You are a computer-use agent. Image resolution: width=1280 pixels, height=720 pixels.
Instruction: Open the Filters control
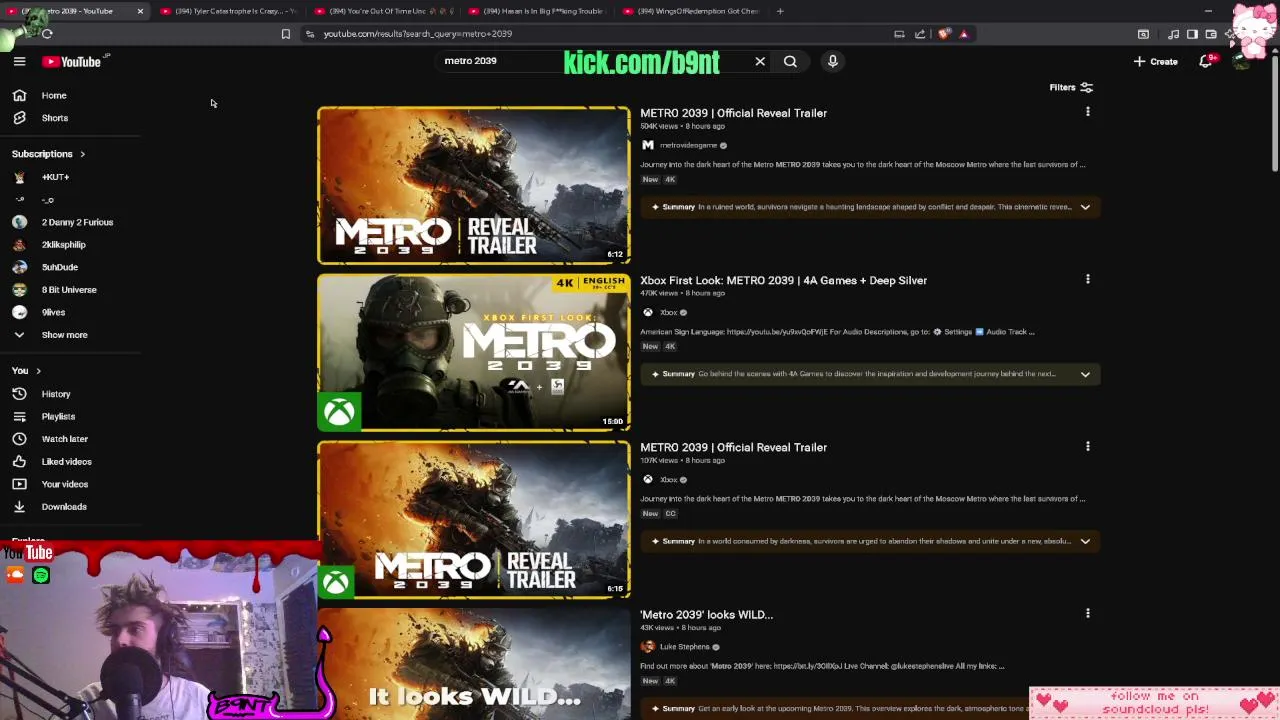tap(1071, 87)
